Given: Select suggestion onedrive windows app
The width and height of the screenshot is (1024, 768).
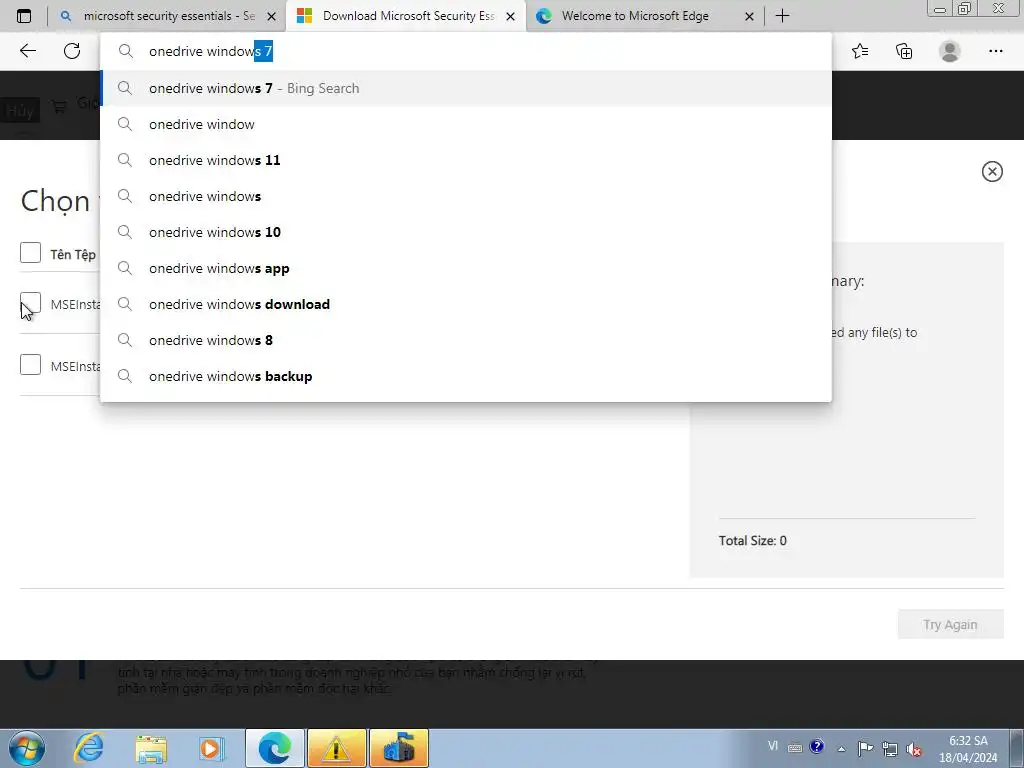Looking at the screenshot, I should pyautogui.click(x=466, y=268).
